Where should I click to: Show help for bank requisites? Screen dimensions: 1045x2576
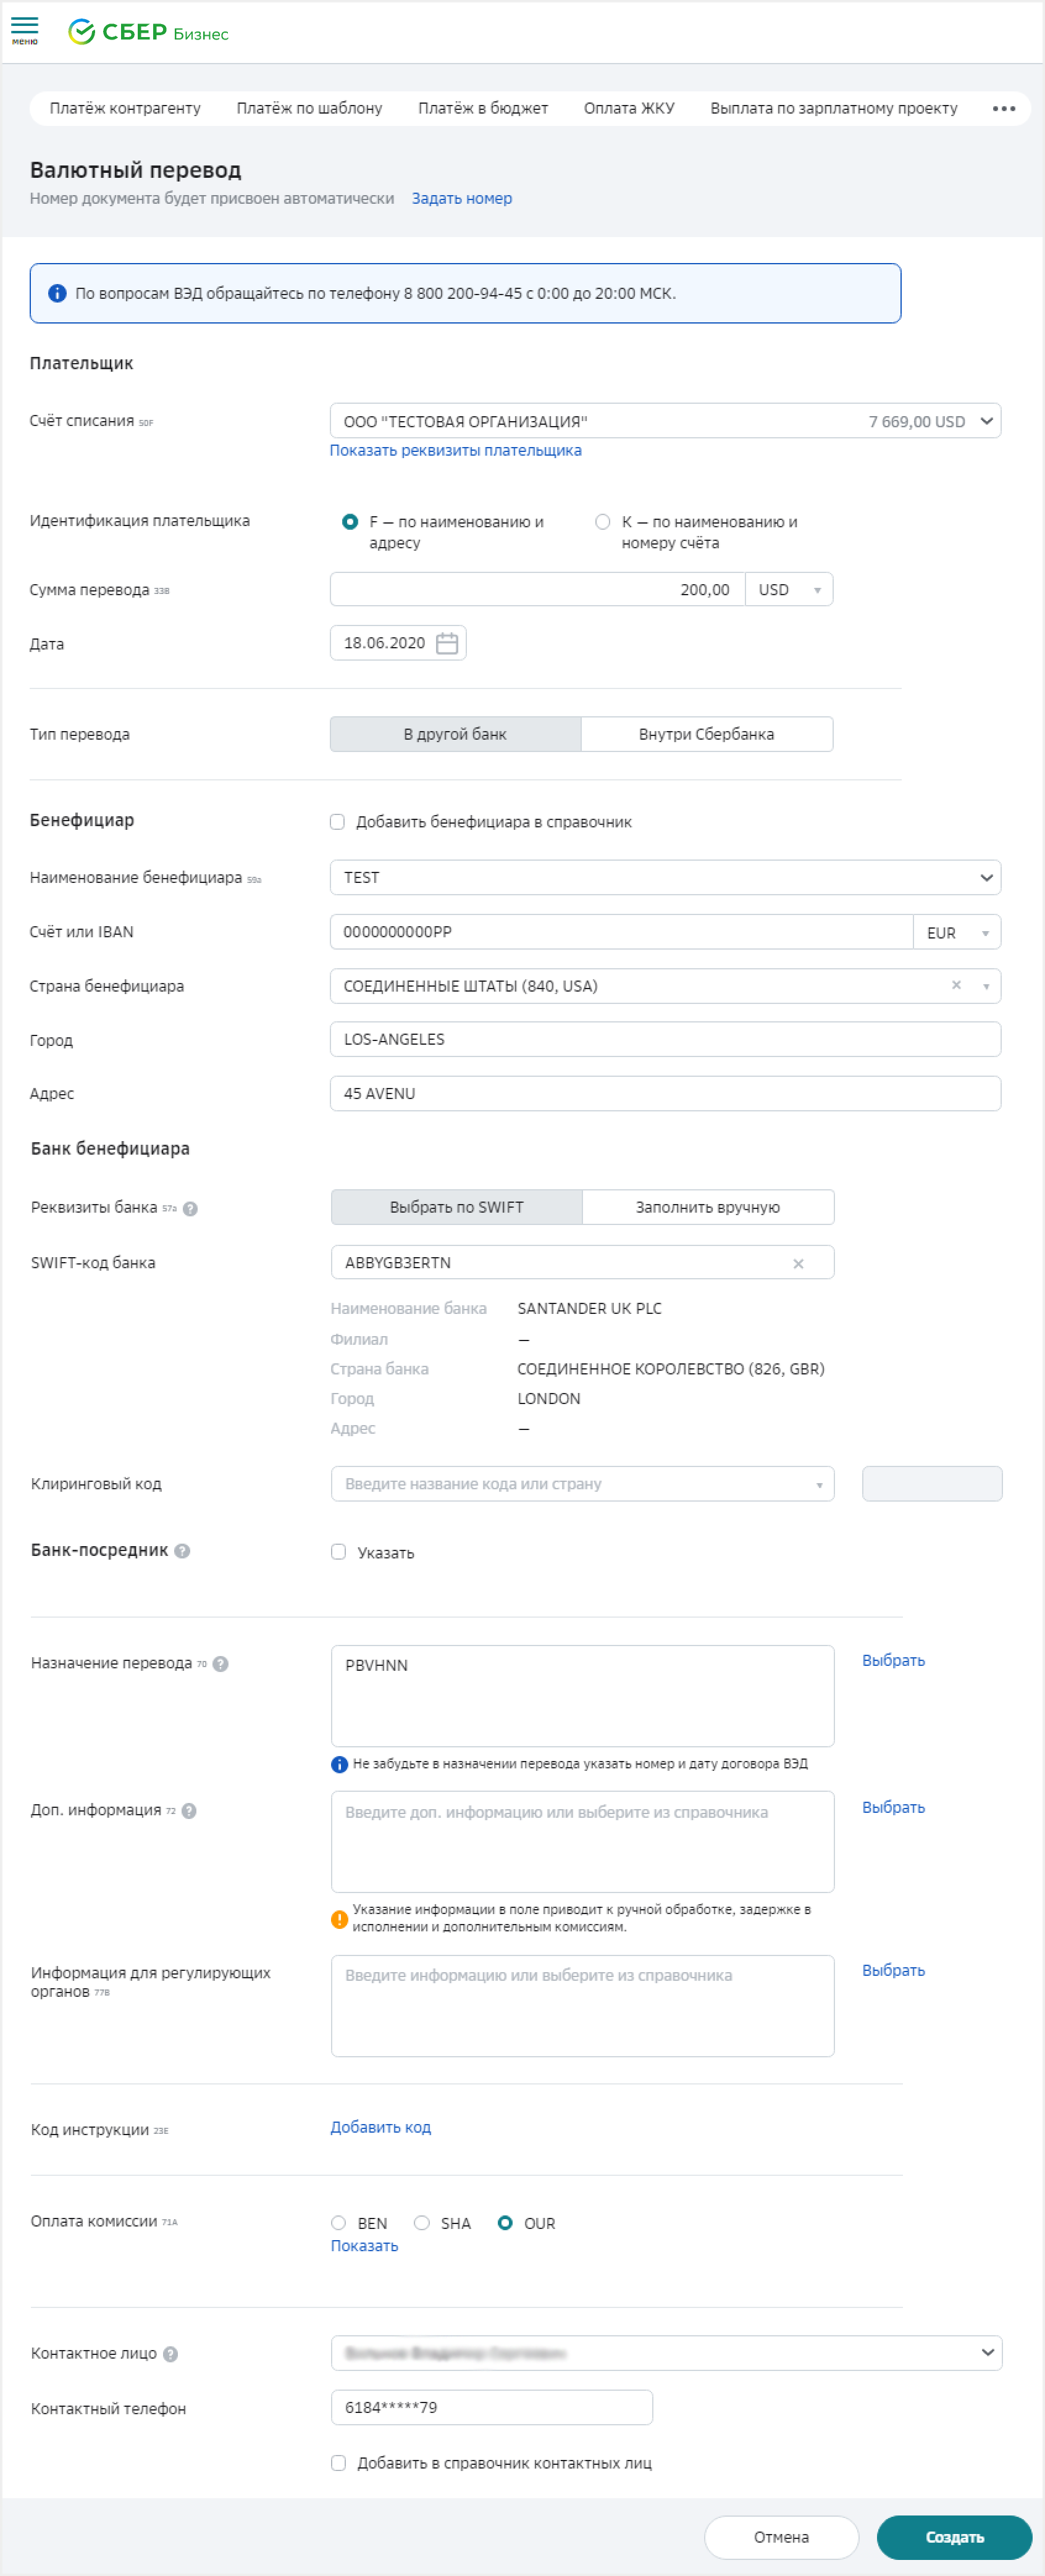[x=191, y=1208]
